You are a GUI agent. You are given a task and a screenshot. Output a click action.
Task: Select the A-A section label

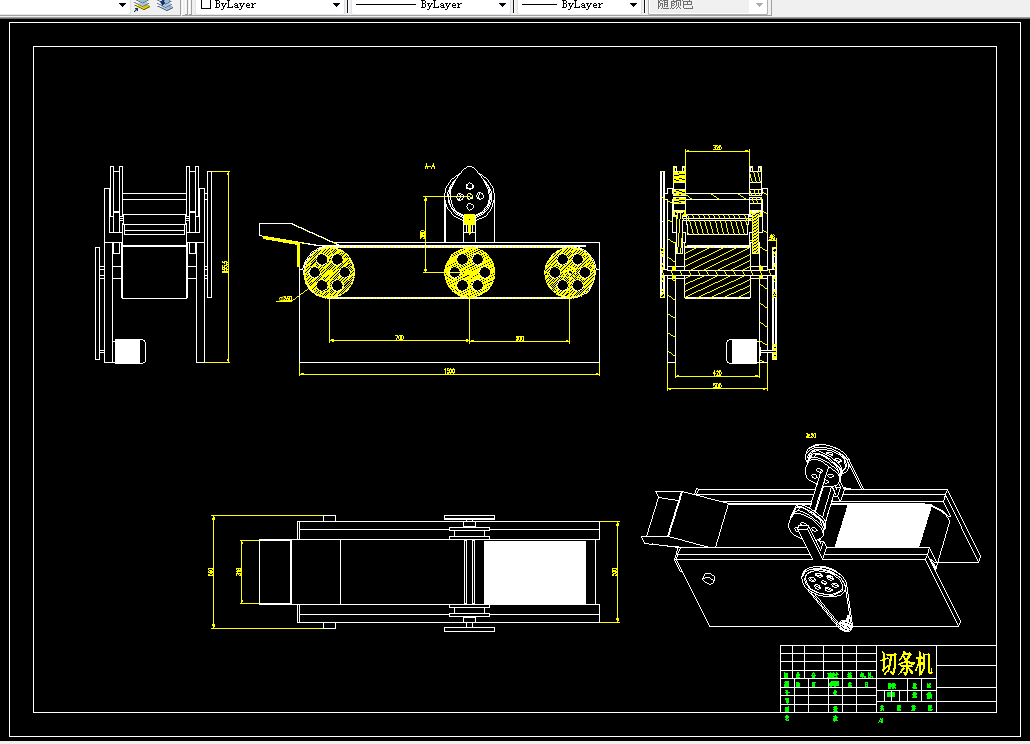pyautogui.click(x=430, y=167)
